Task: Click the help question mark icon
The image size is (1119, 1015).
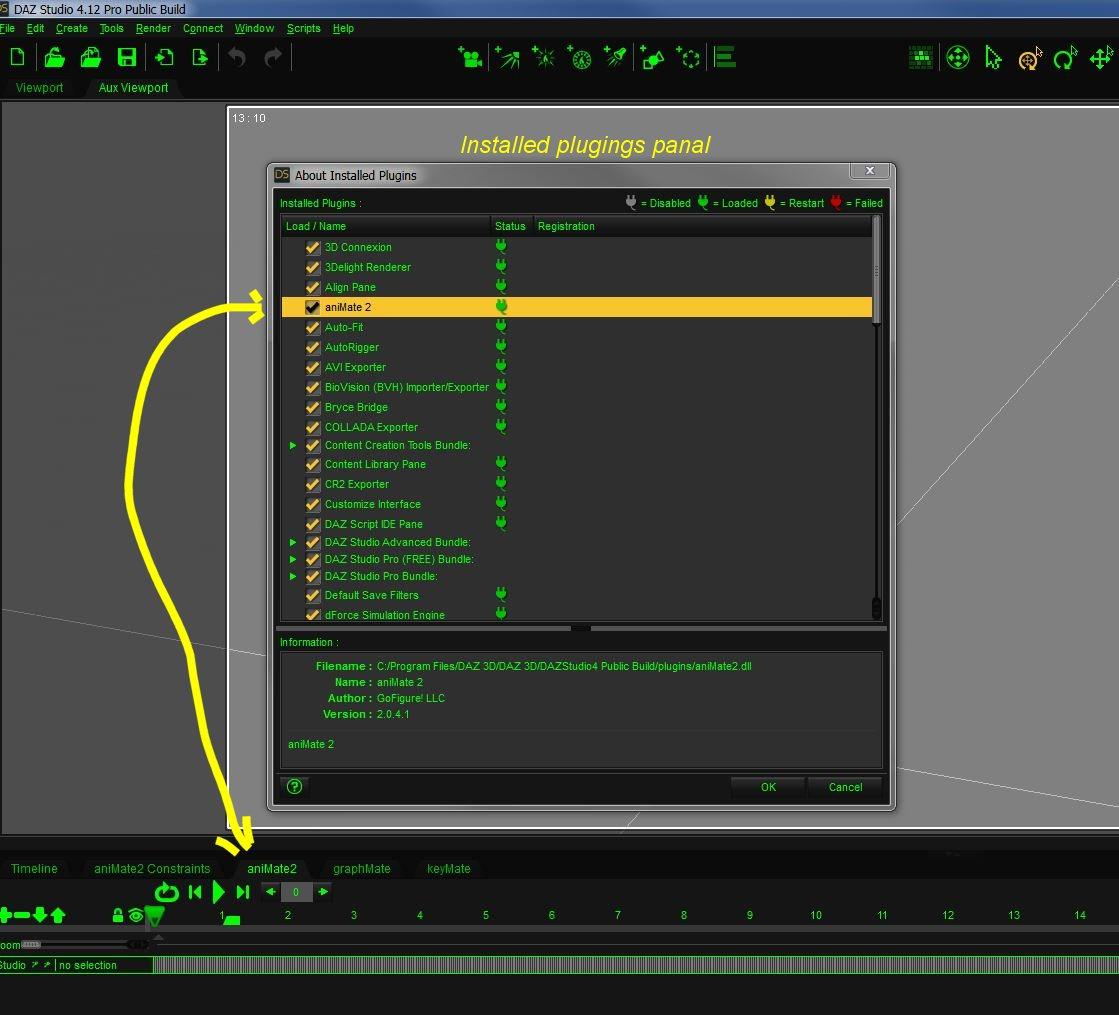Action: 295,787
